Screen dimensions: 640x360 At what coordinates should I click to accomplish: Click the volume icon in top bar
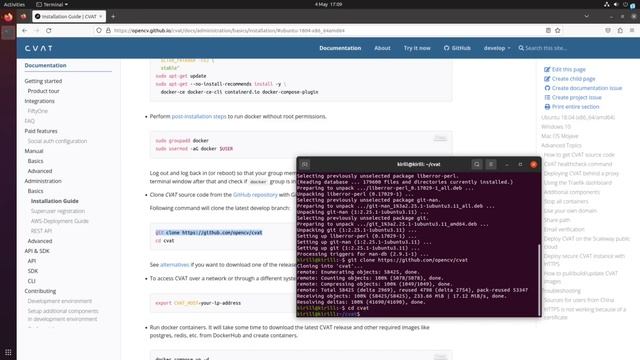[x=616, y=4]
